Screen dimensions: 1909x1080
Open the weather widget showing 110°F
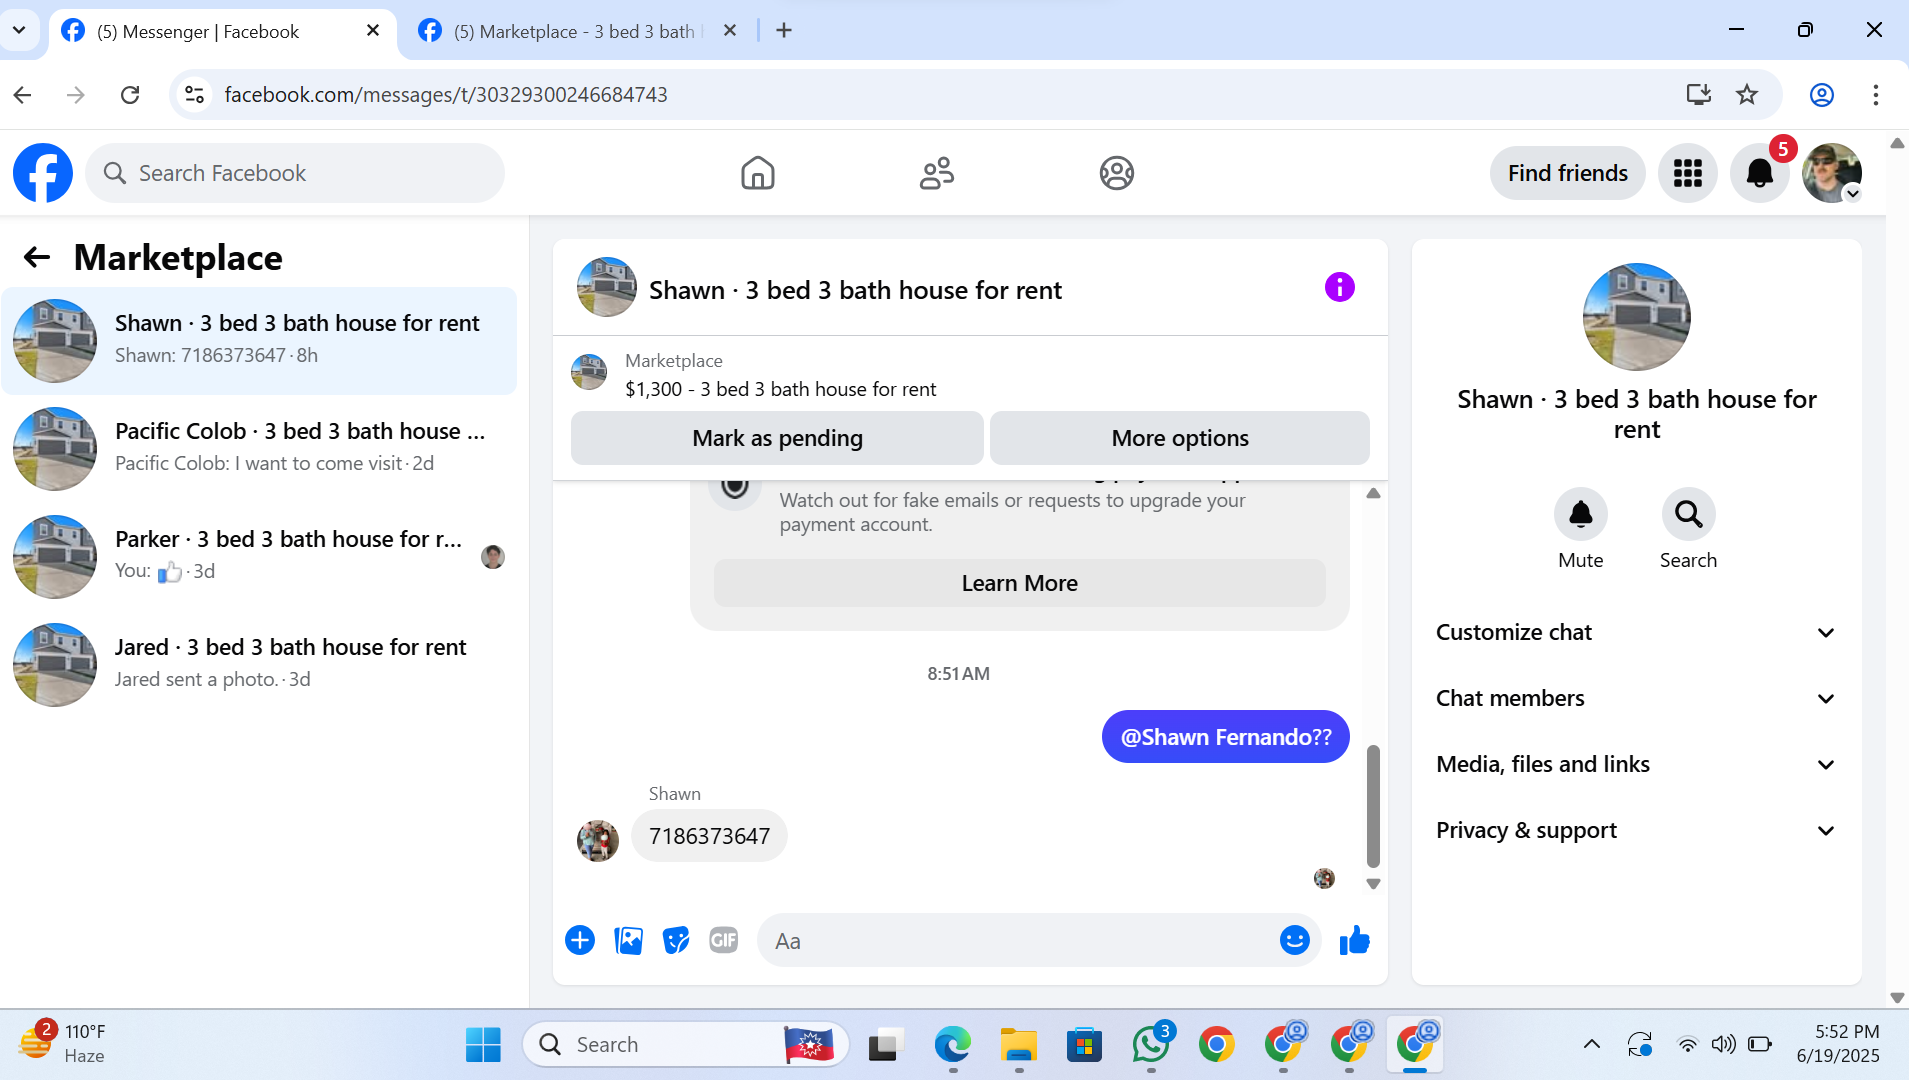(62, 1044)
